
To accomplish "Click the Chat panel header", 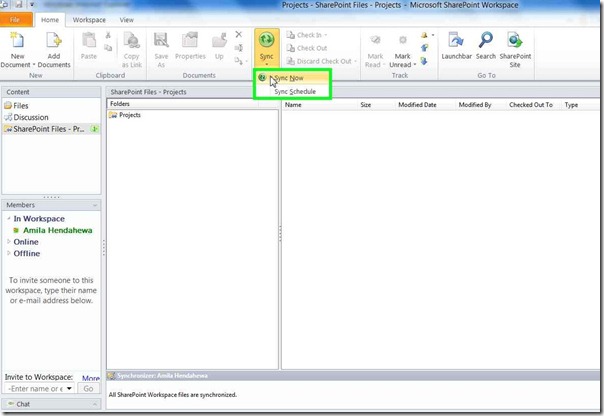I will (x=52, y=404).
